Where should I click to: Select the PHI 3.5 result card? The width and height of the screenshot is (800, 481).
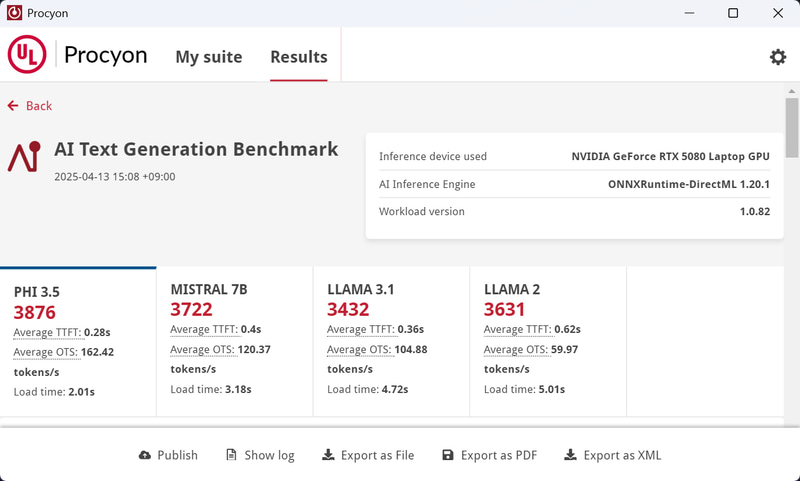click(x=78, y=341)
